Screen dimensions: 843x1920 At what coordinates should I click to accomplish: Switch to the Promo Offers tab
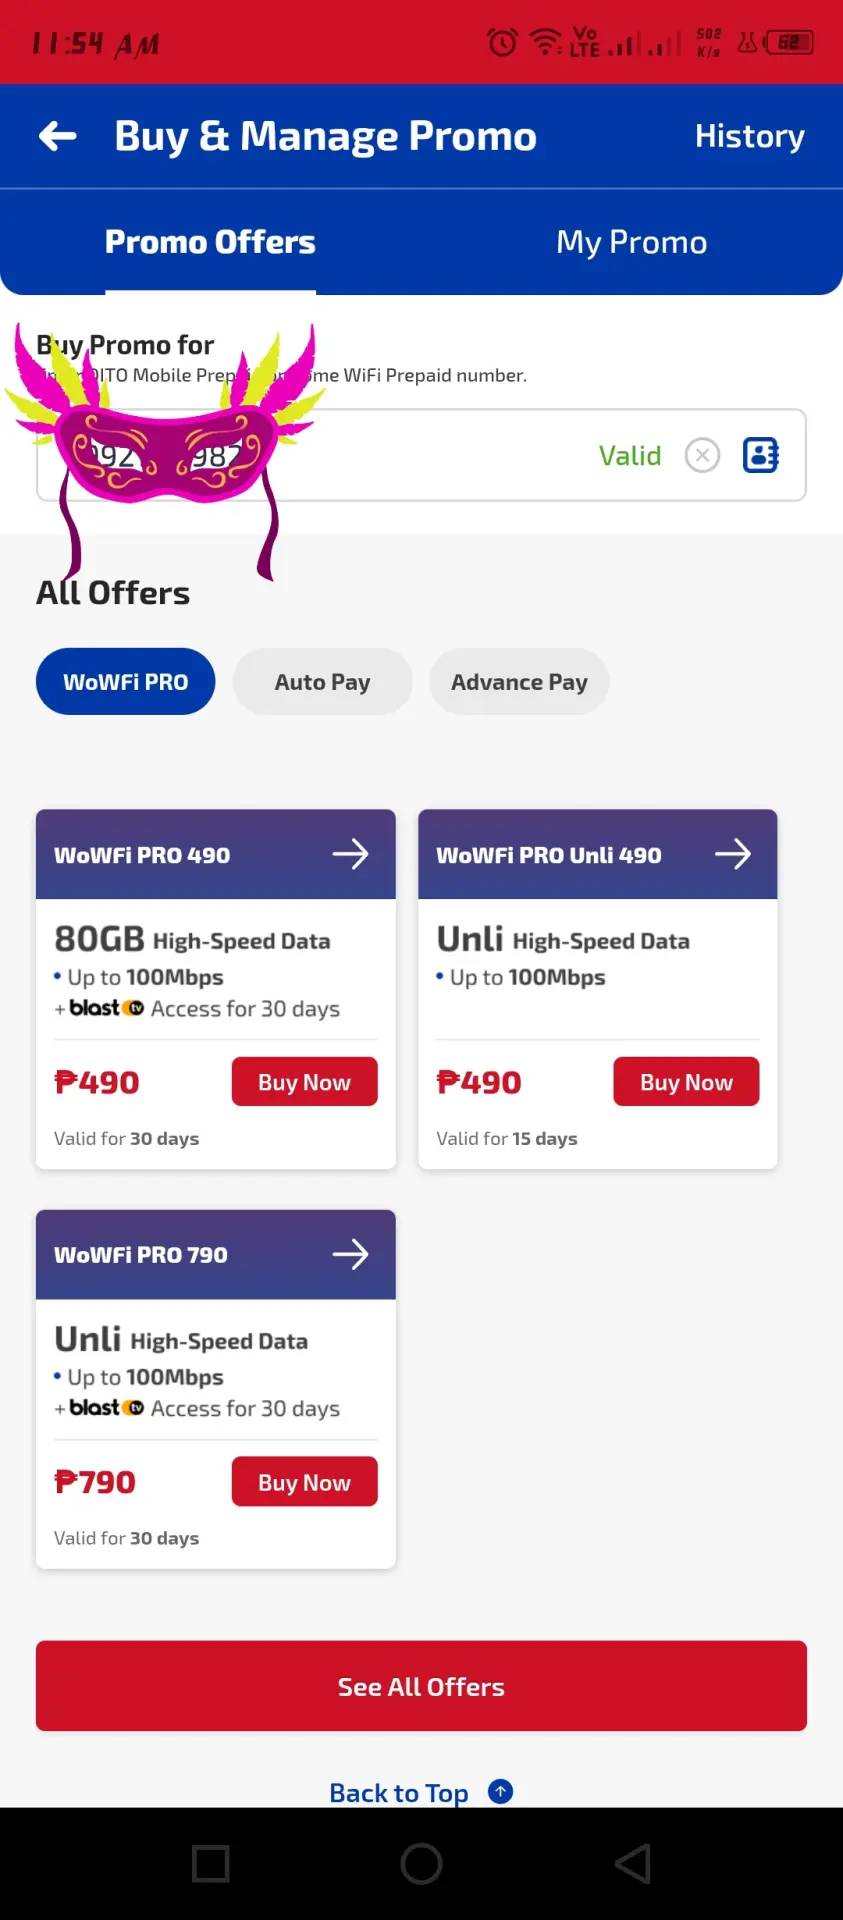210,242
